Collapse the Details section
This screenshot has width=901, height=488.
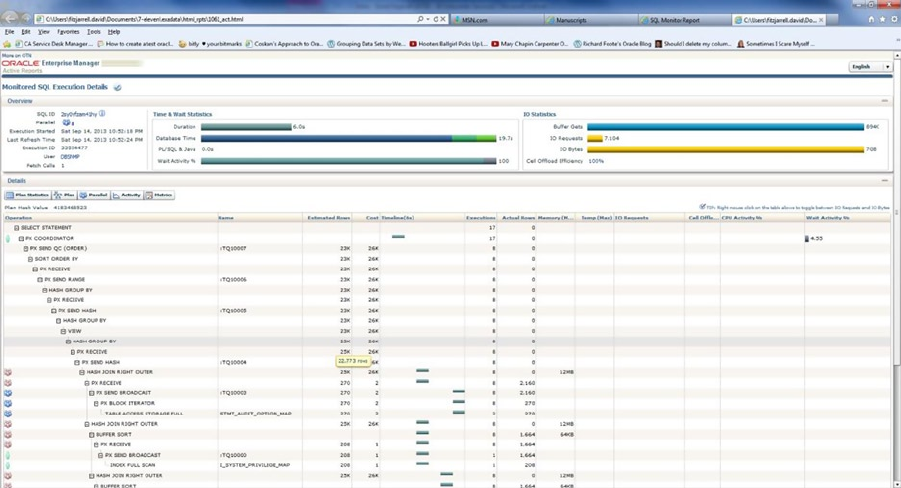click(884, 180)
